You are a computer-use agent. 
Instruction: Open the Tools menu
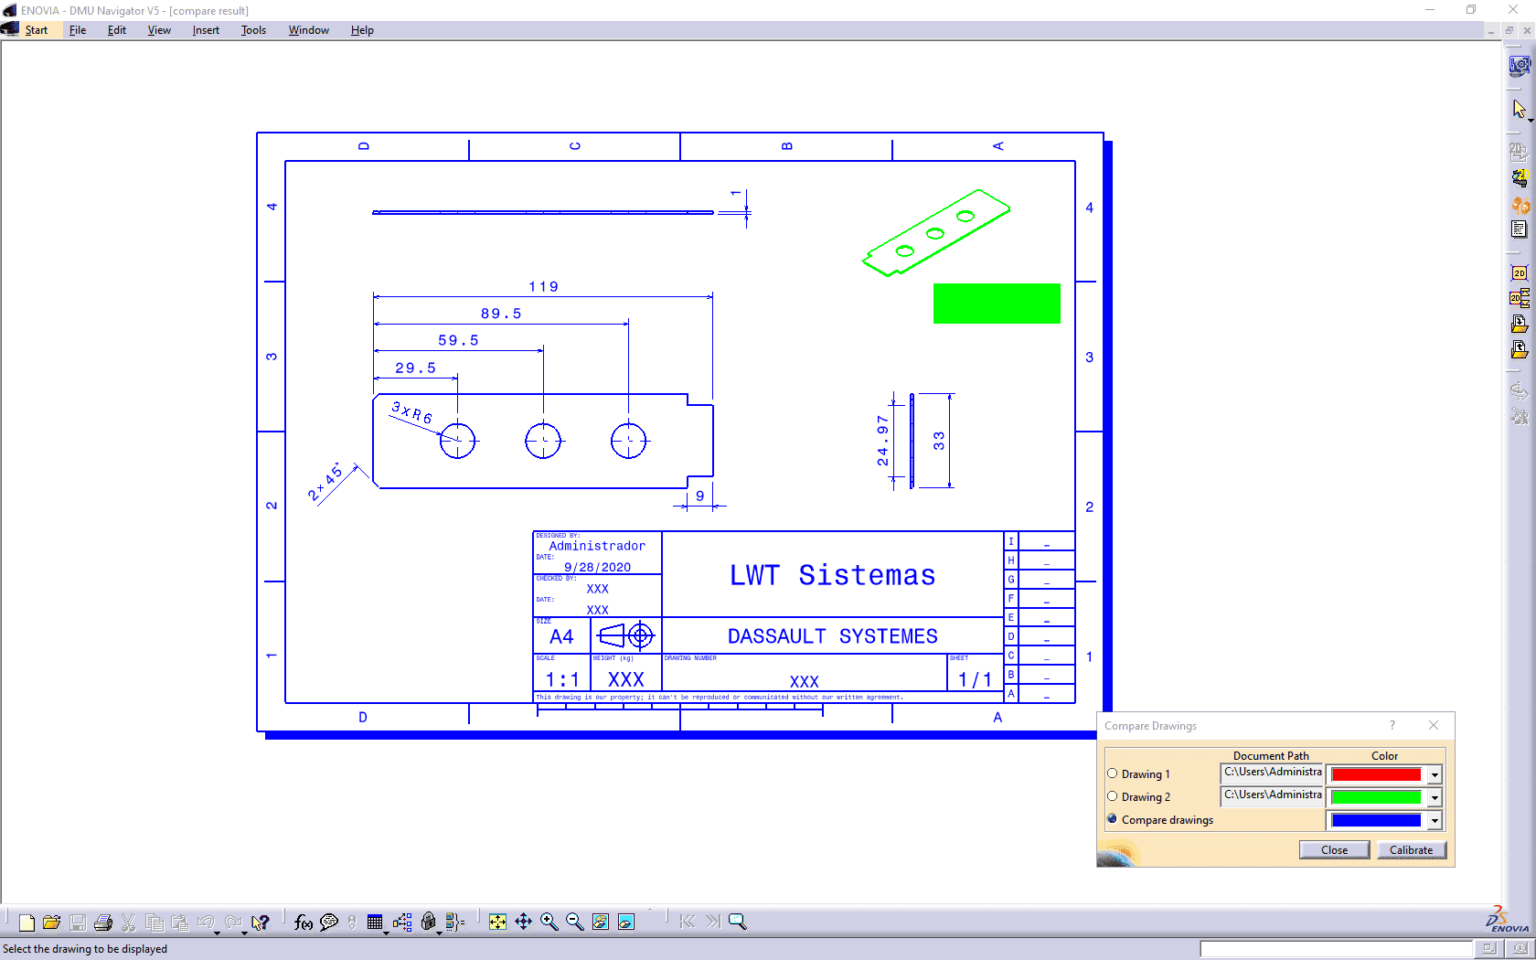pyautogui.click(x=253, y=29)
